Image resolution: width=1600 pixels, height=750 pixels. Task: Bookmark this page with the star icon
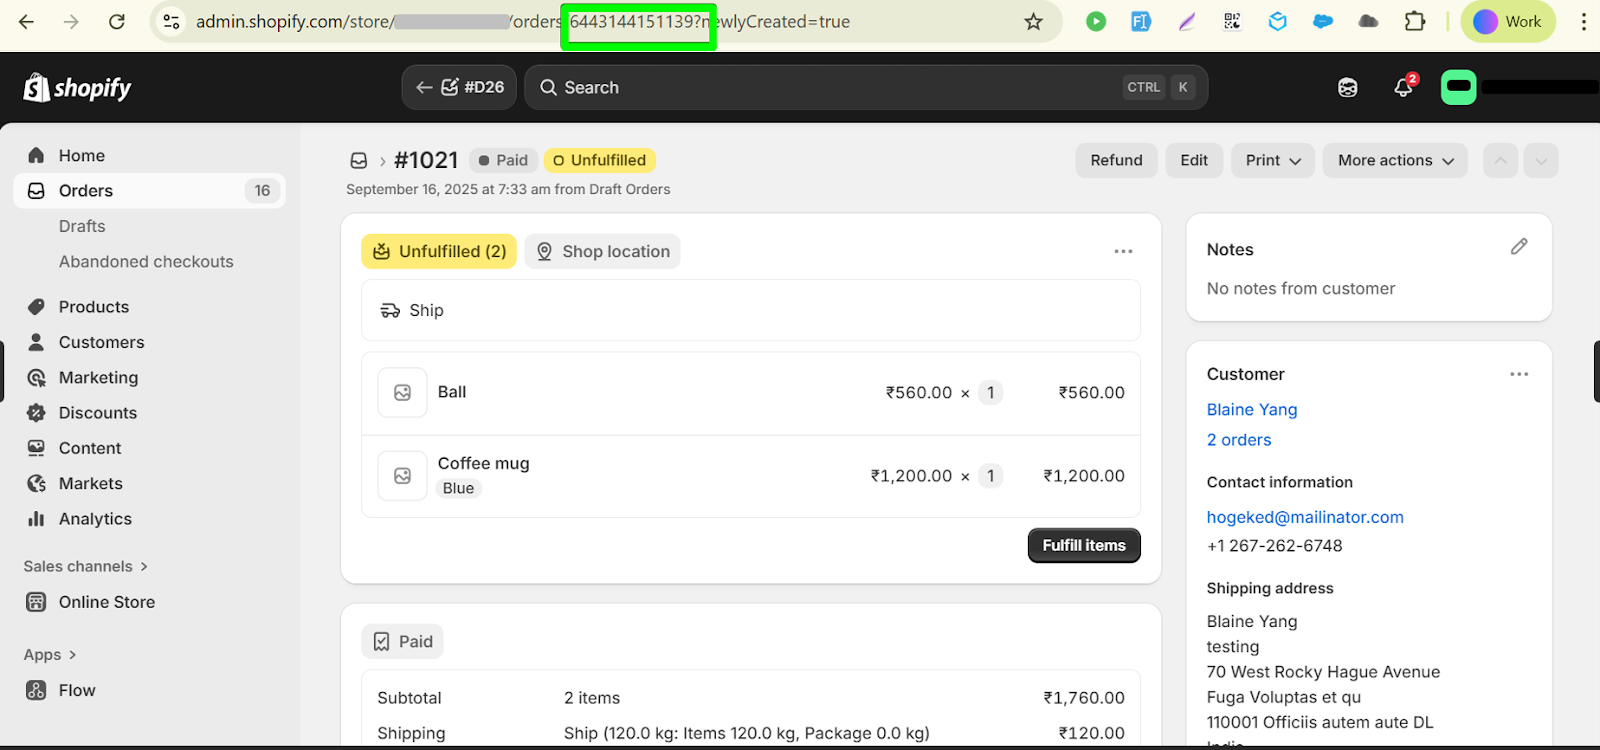coord(1034,21)
